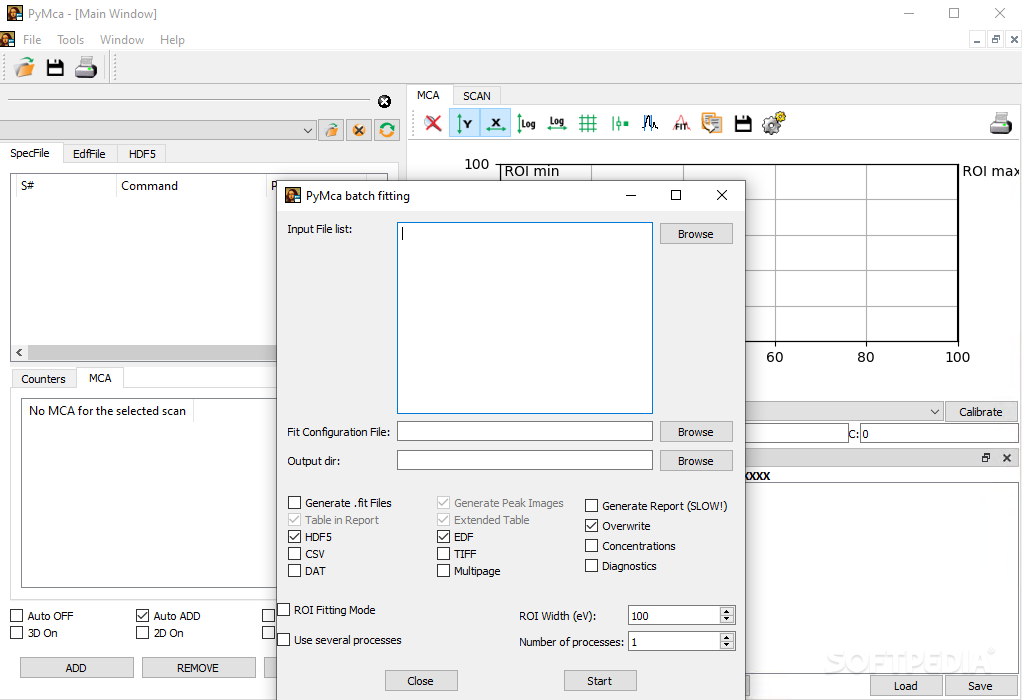Toggle Y autoscale icon

[x=464, y=123]
